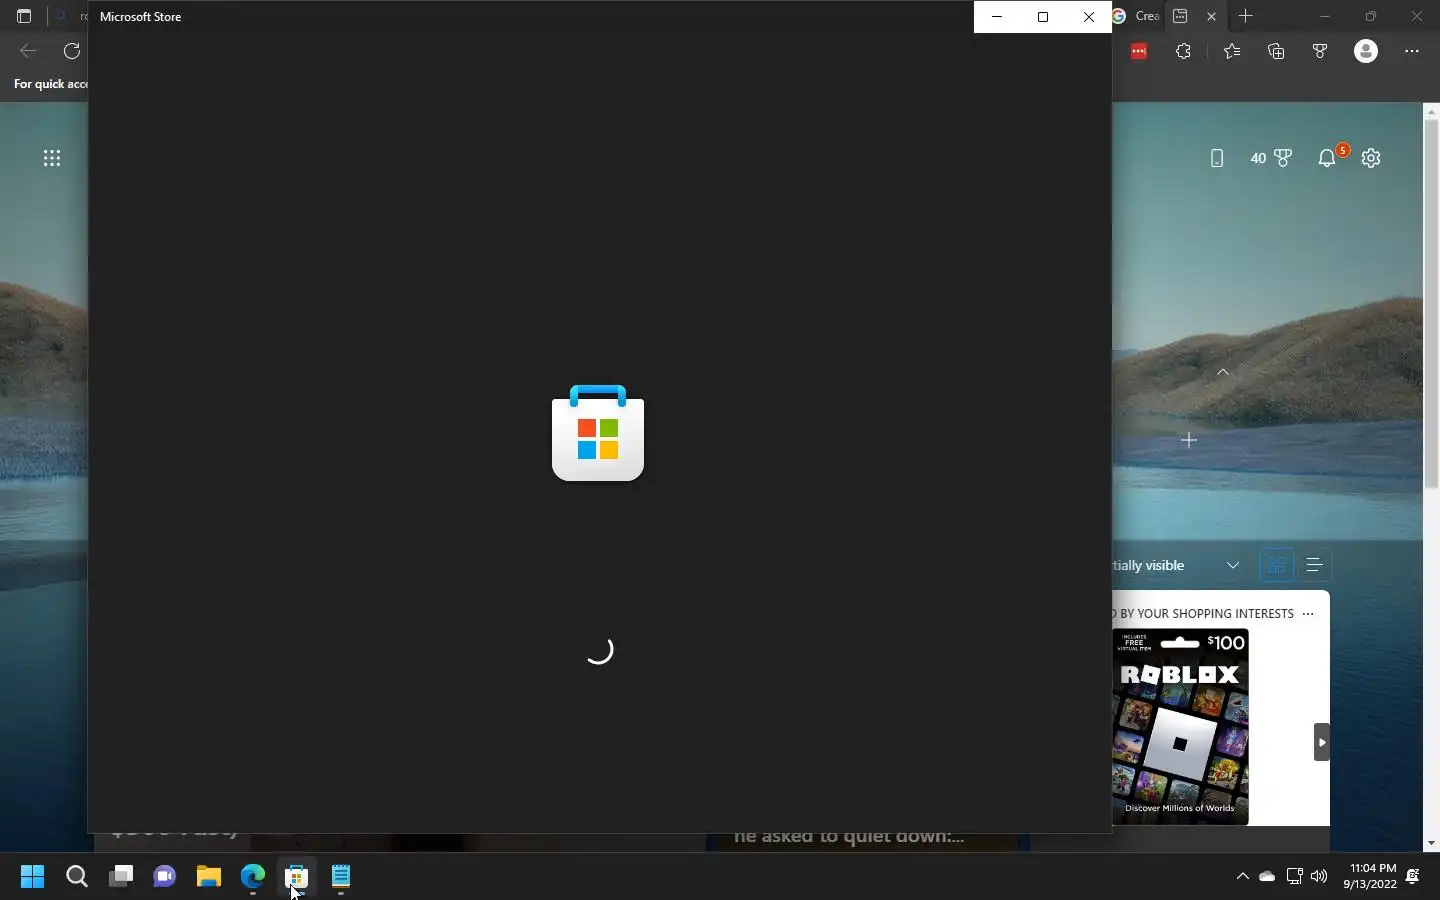This screenshot has width=1440, height=900.
Task: Open the Edge Extensions puzzle icon
Action: click(x=1184, y=51)
